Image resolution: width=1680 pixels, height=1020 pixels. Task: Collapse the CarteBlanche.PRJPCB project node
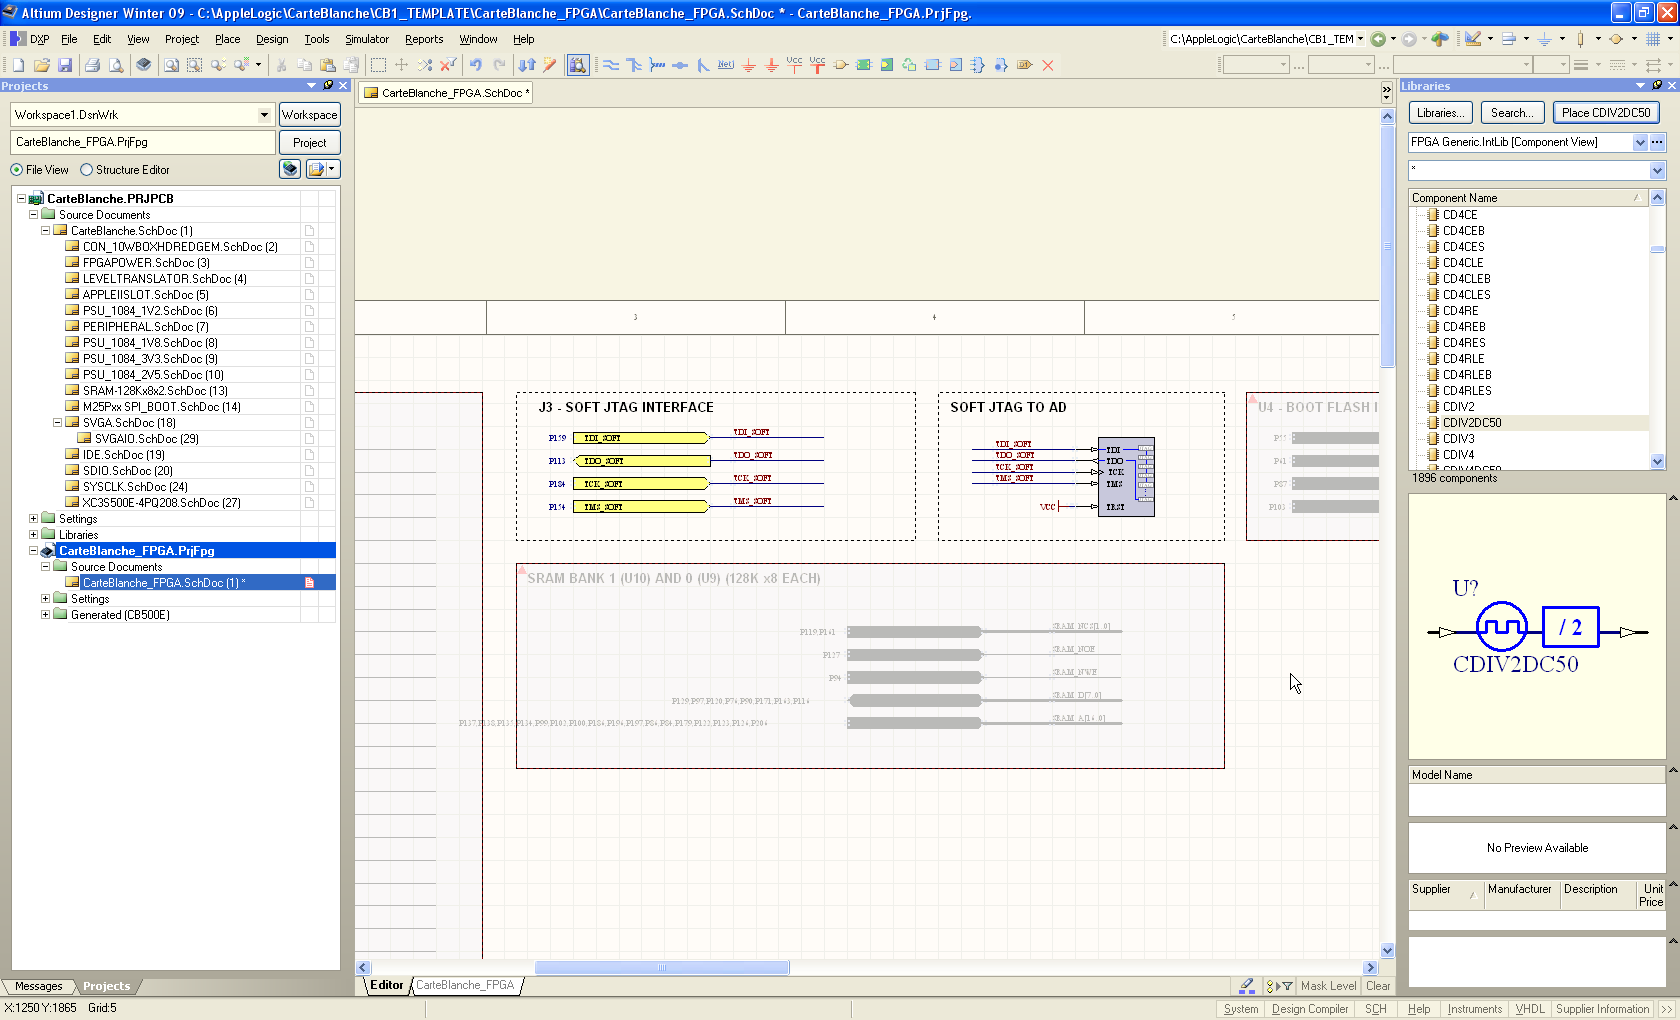tap(21, 199)
